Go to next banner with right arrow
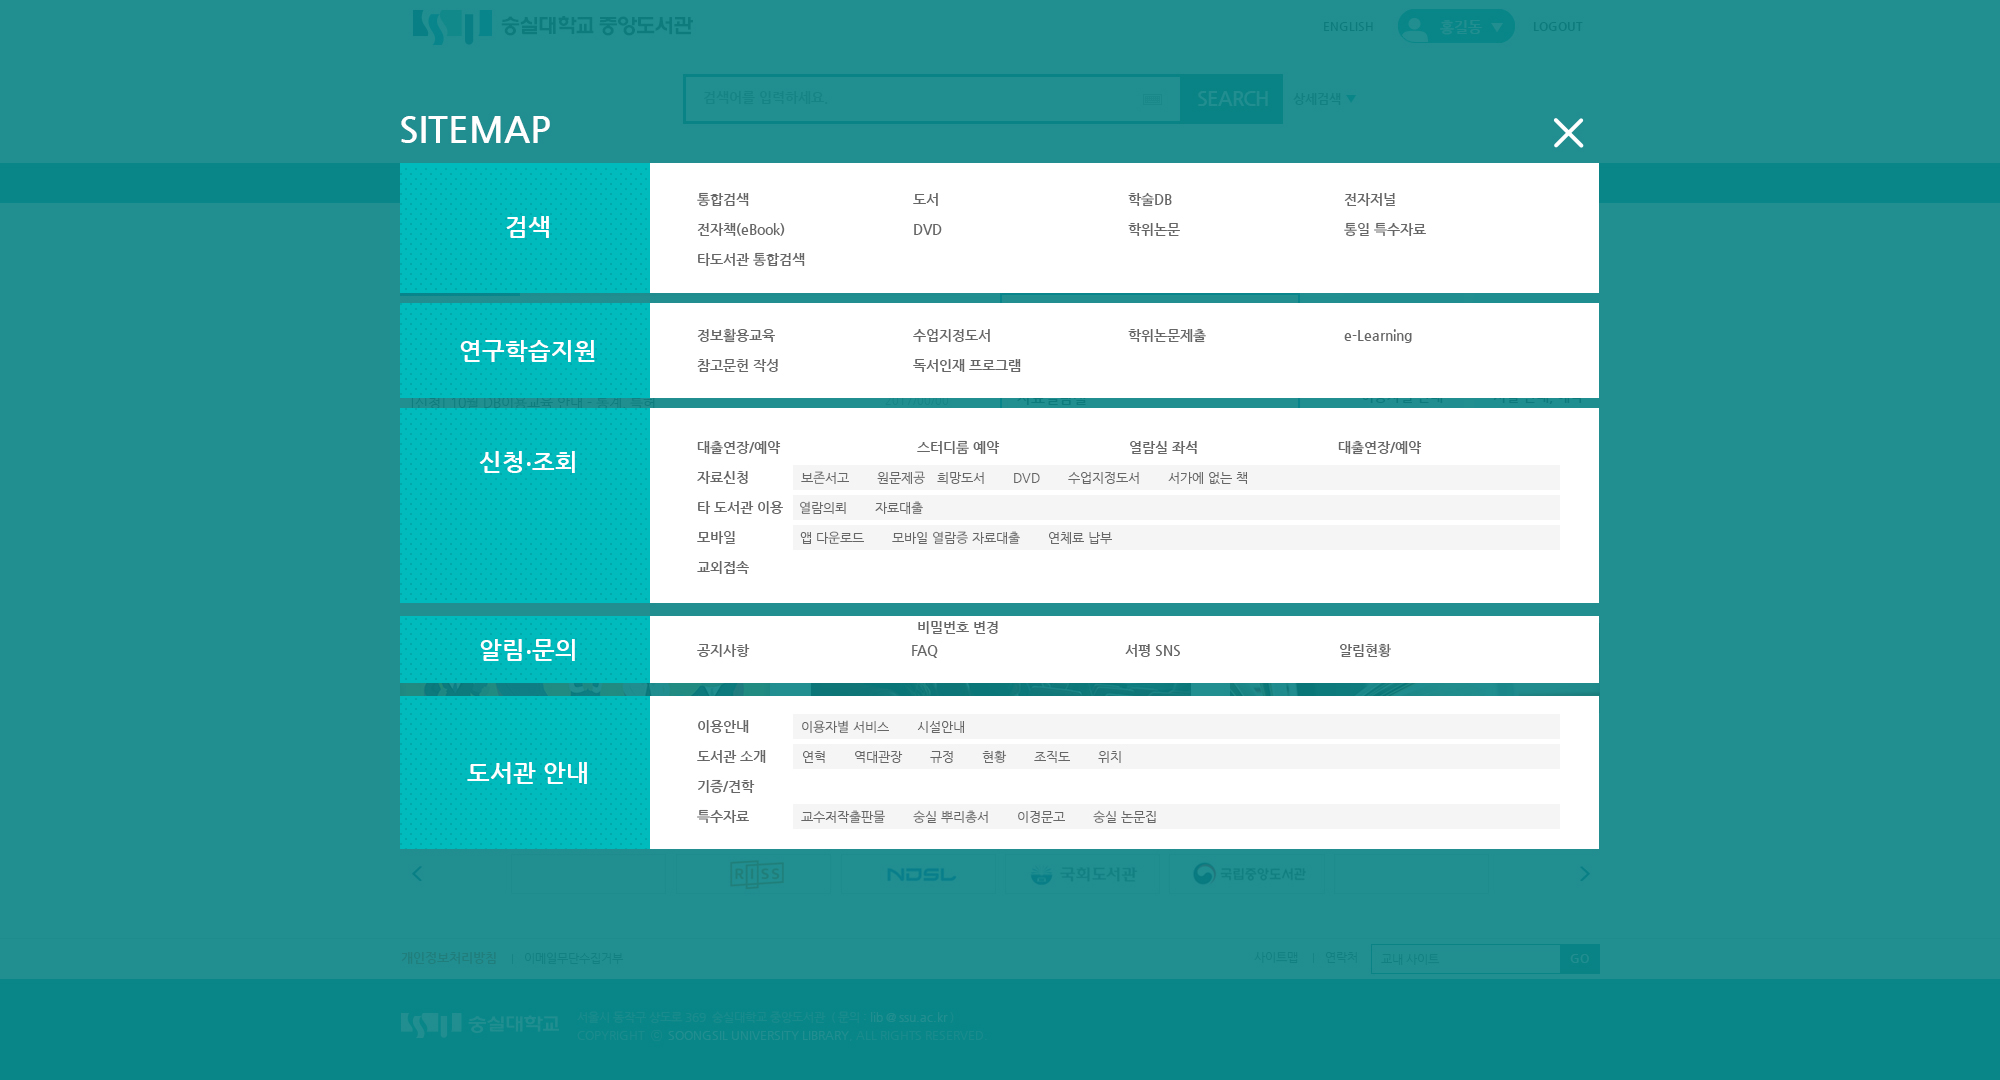Screen dimensions: 2000x1080 (1584, 874)
